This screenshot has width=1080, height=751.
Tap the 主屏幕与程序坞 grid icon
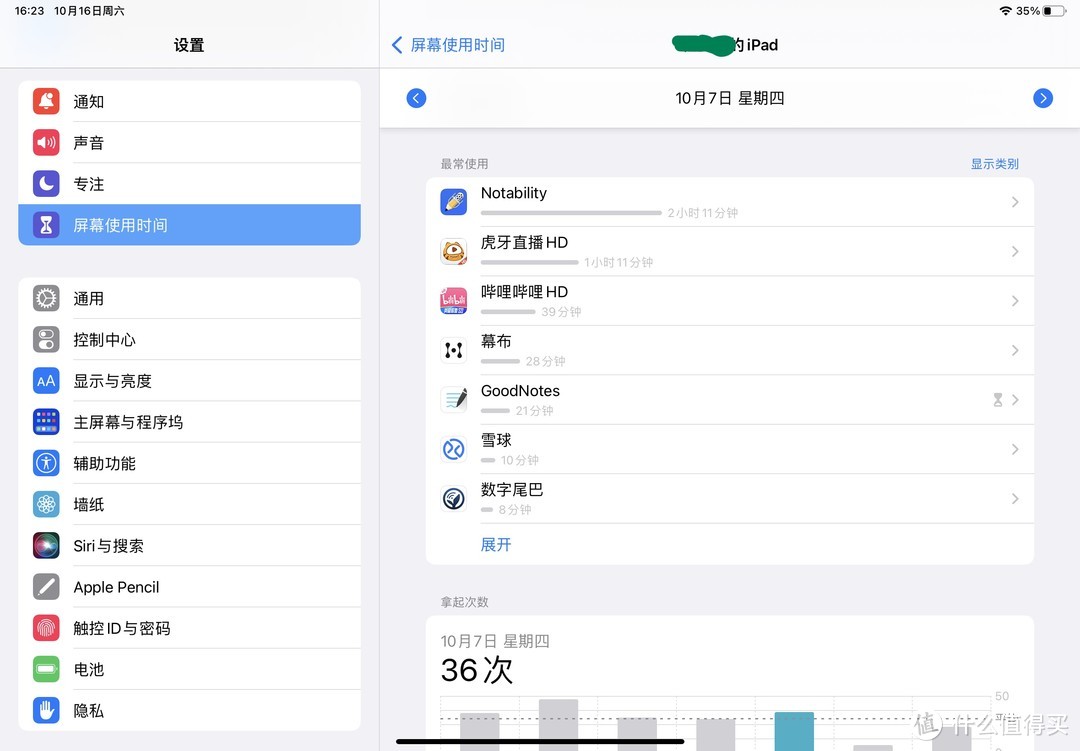click(46, 422)
